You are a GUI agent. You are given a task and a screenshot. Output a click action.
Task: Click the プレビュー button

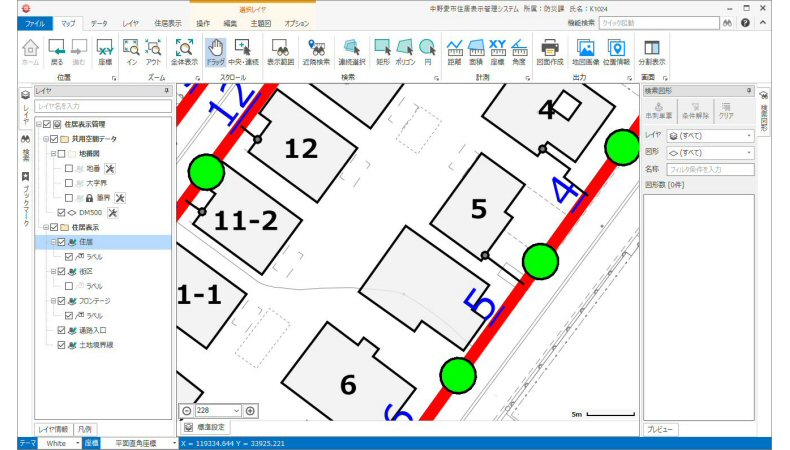(x=660, y=429)
